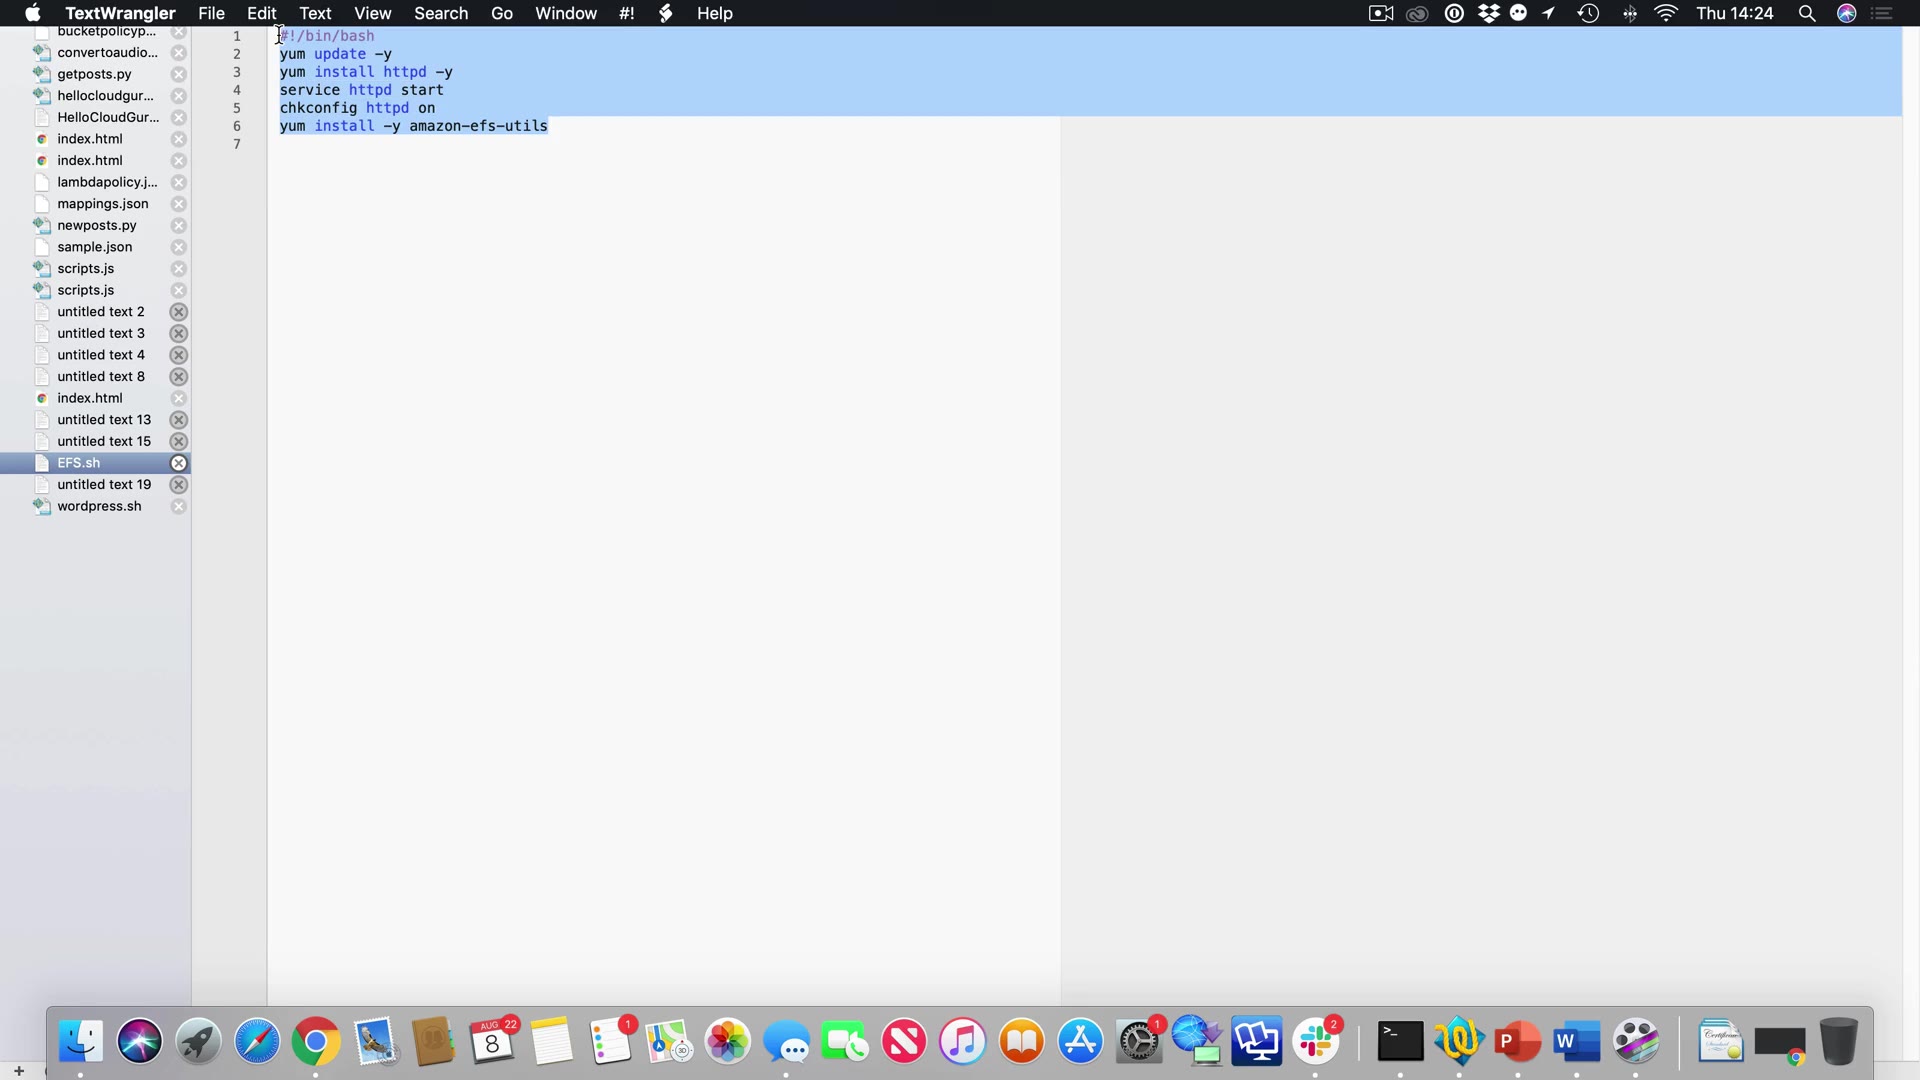Open the Go menu
The width and height of the screenshot is (1920, 1080).
click(x=502, y=13)
